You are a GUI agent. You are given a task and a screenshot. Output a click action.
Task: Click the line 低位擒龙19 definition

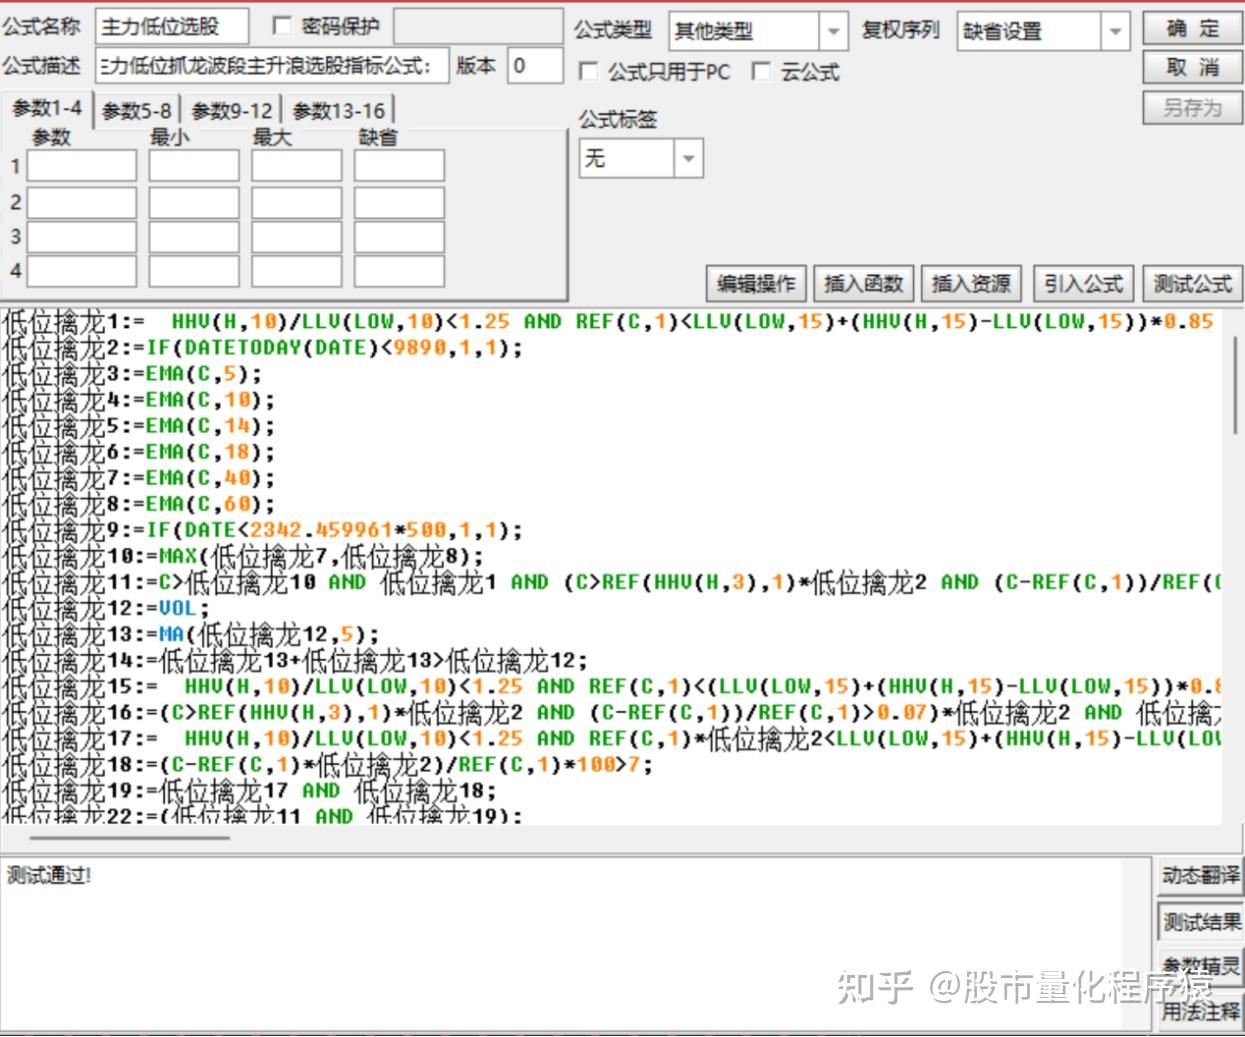[250, 790]
